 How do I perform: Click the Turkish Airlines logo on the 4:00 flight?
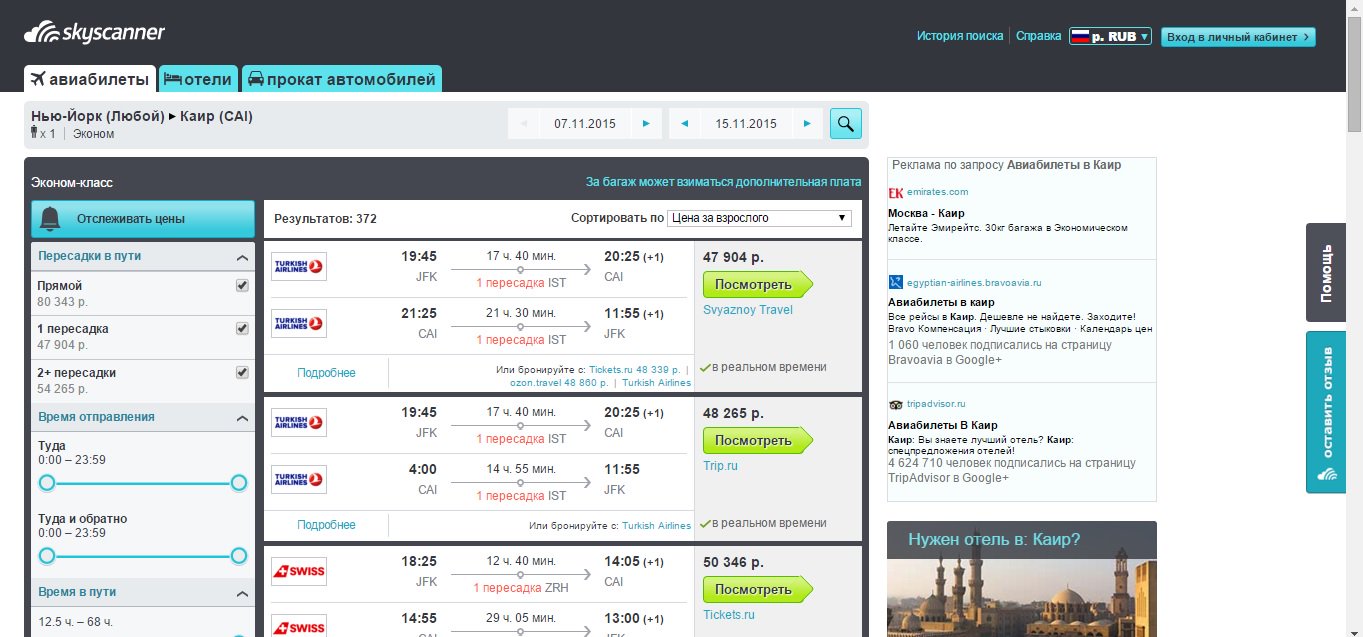pos(299,479)
